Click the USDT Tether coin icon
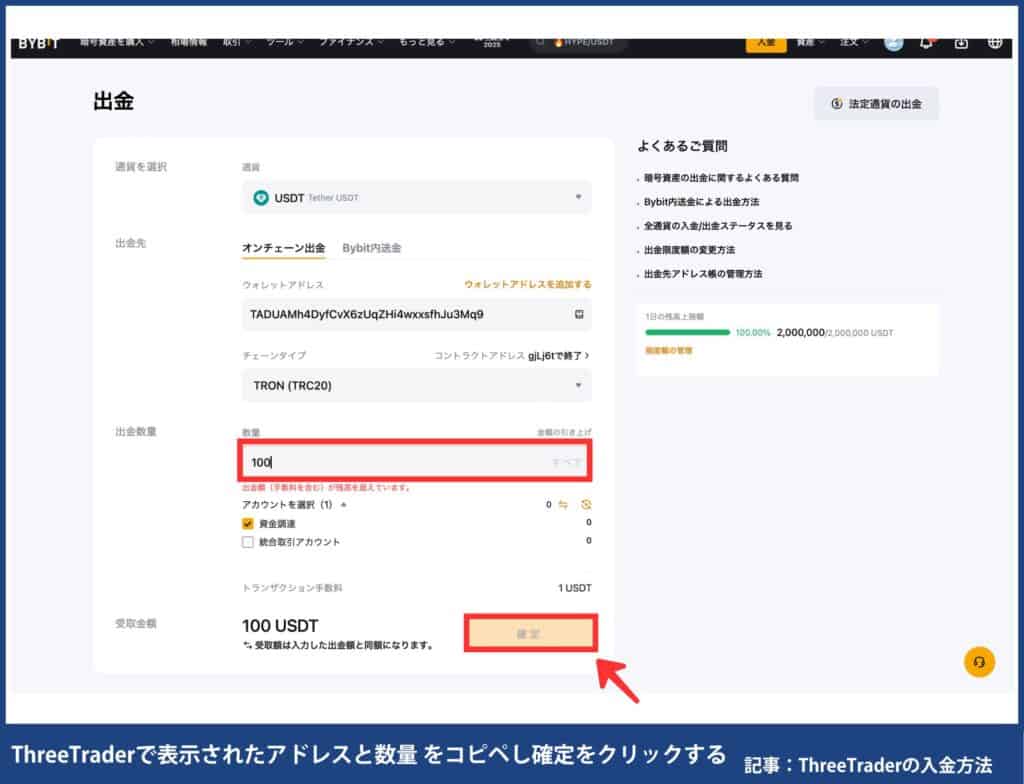 [261, 198]
